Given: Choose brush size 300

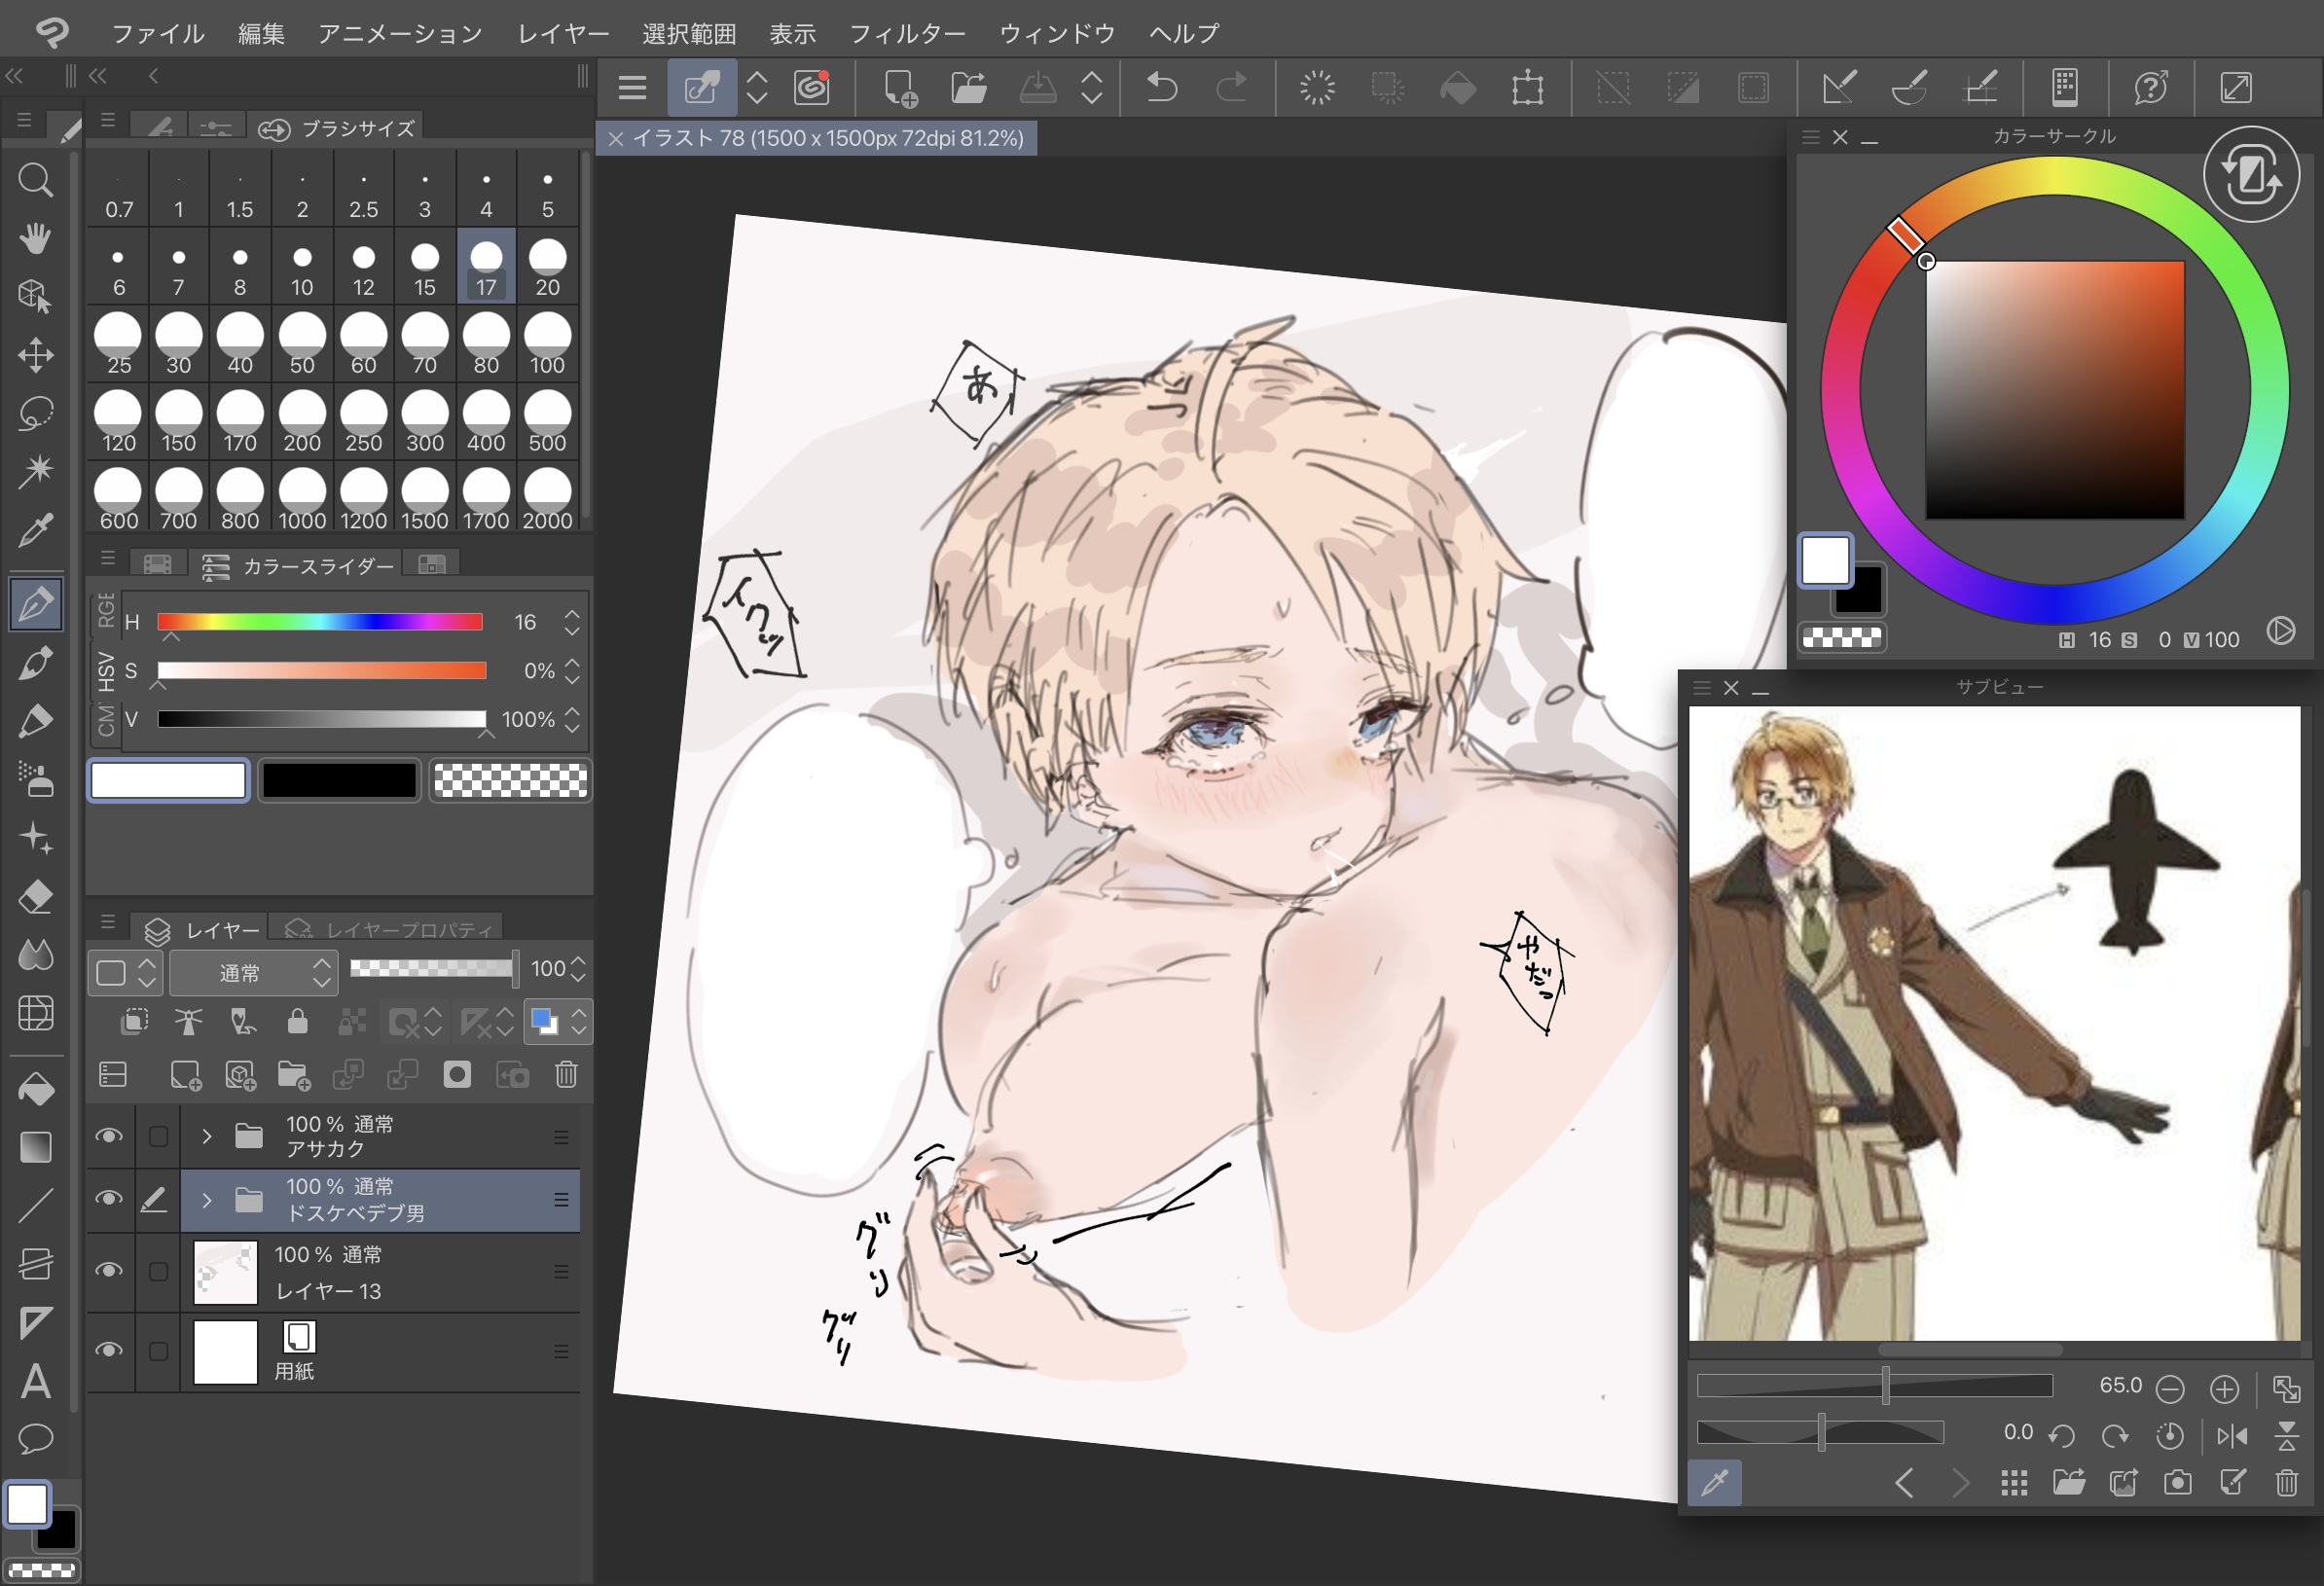Looking at the screenshot, I should coord(425,423).
